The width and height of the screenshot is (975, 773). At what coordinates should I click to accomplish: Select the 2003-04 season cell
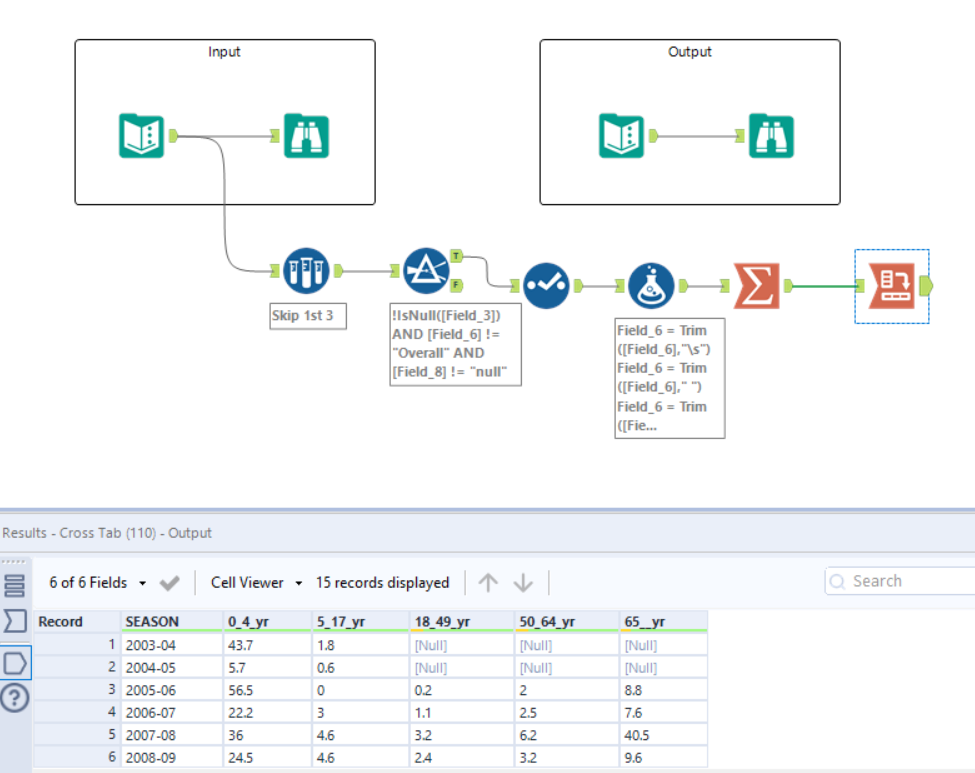tap(172, 646)
